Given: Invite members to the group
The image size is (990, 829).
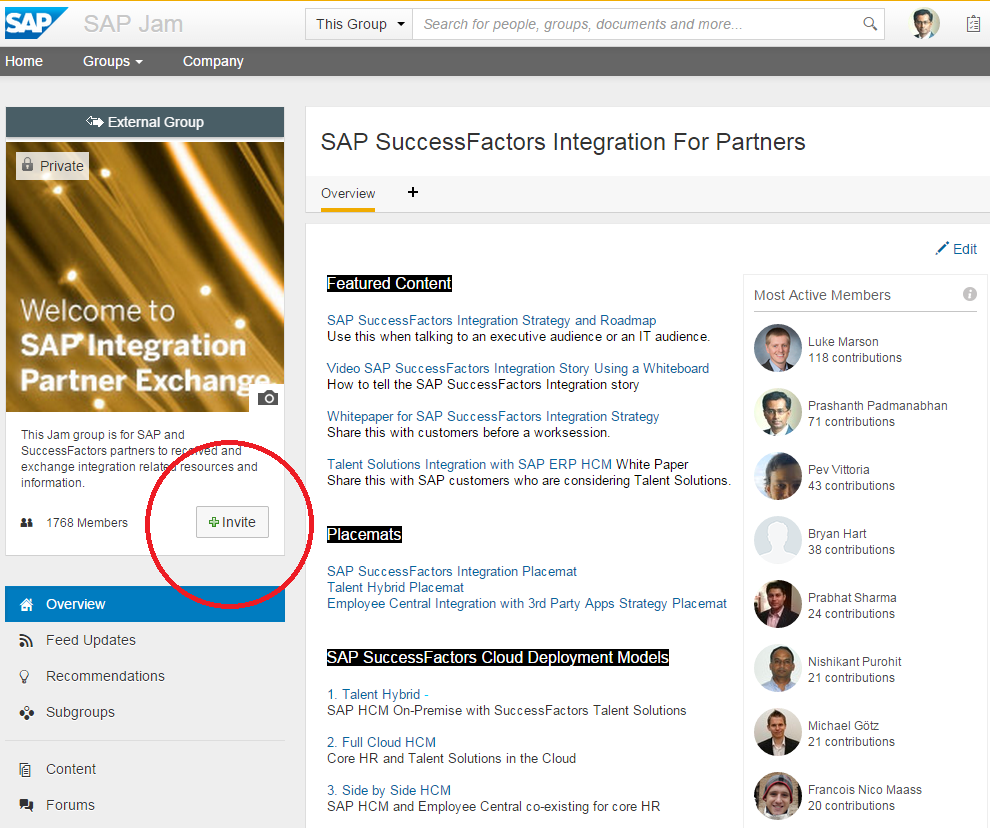Looking at the screenshot, I should (x=232, y=521).
